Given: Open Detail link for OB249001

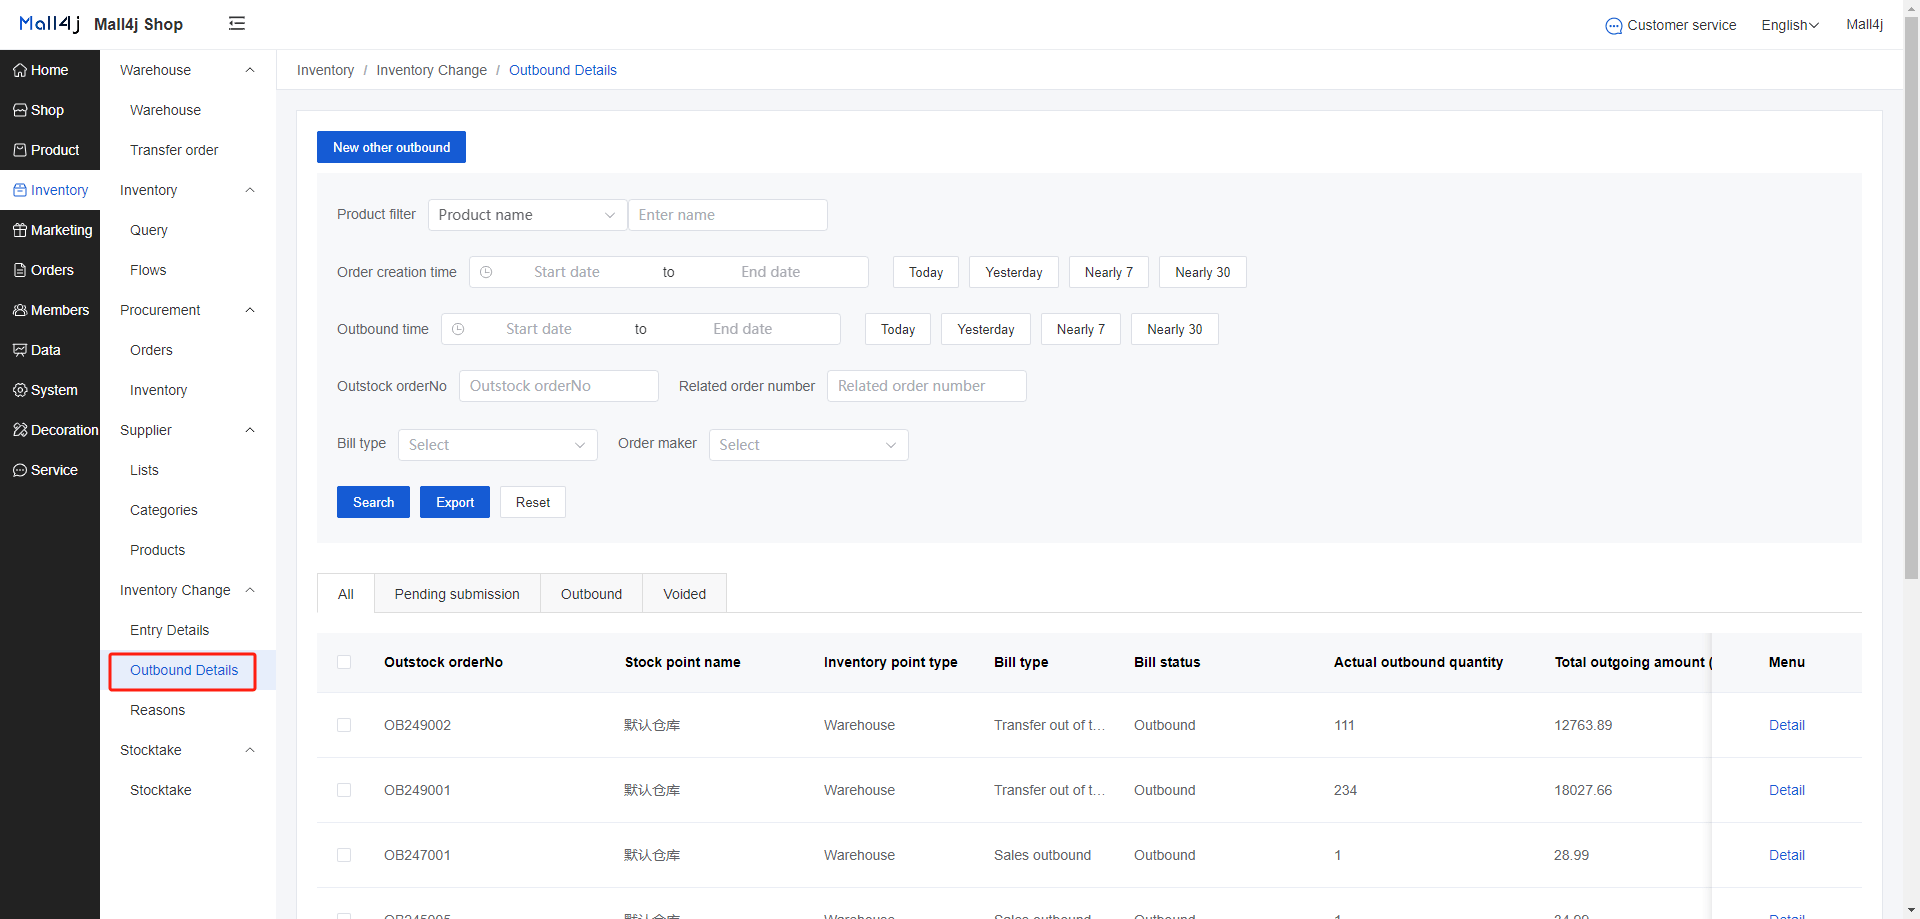Looking at the screenshot, I should click(1786, 790).
